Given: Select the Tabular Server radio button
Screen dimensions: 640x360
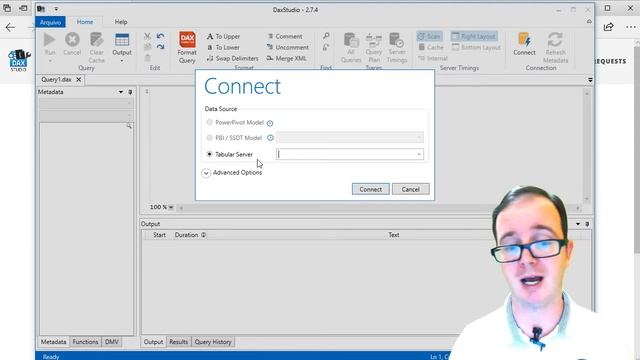Looking at the screenshot, I should (209, 154).
